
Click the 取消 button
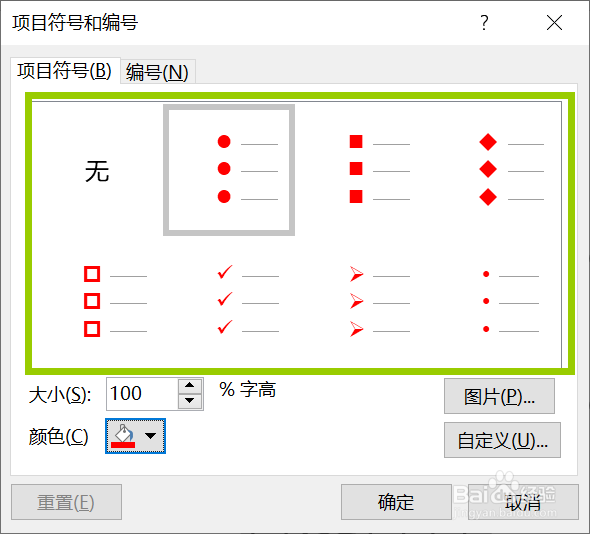coord(523,502)
